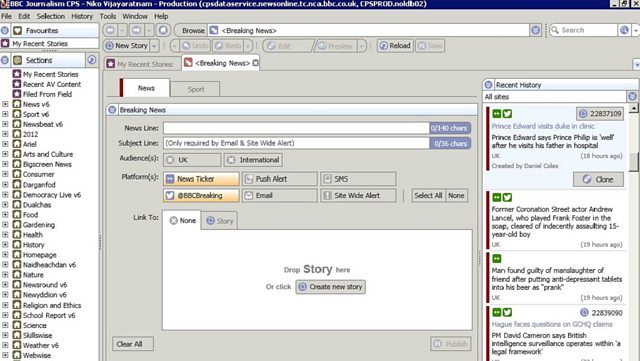Expand the Homepage tree node
Screen dimensions: 640x361
point(5,255)
